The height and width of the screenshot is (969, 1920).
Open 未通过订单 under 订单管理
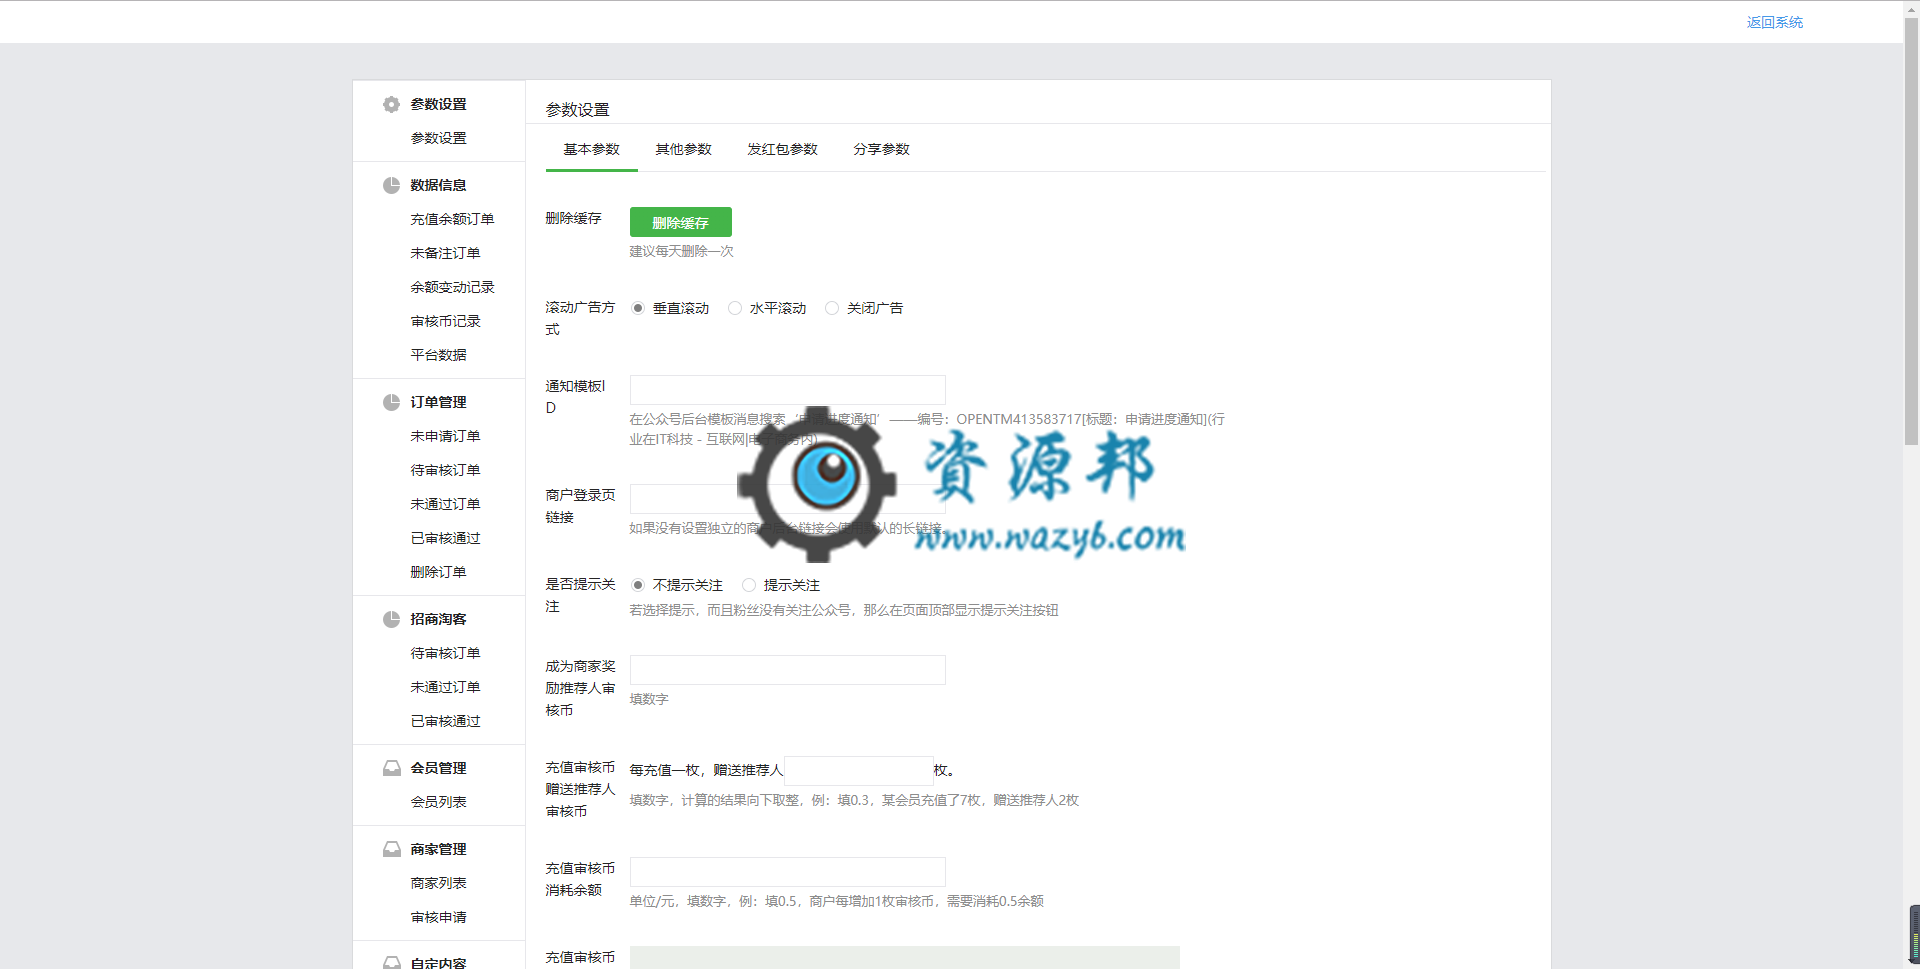(445, 504)
